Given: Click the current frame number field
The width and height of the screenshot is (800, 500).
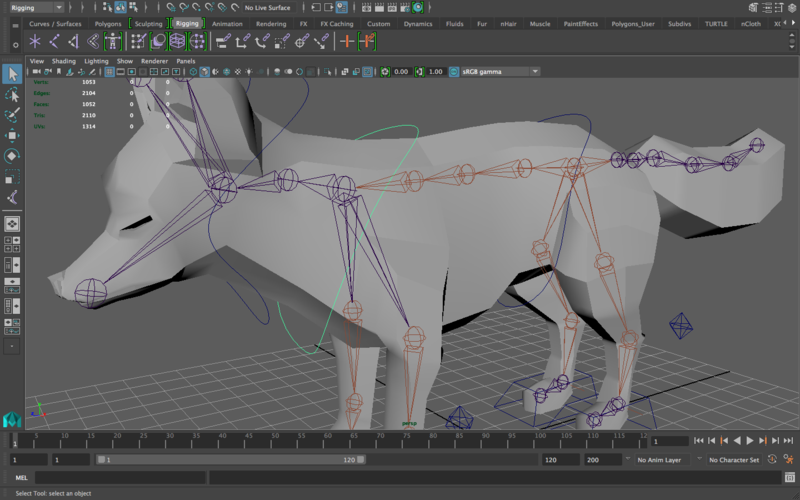Looking at the screenshot, I should click(670, 441).
